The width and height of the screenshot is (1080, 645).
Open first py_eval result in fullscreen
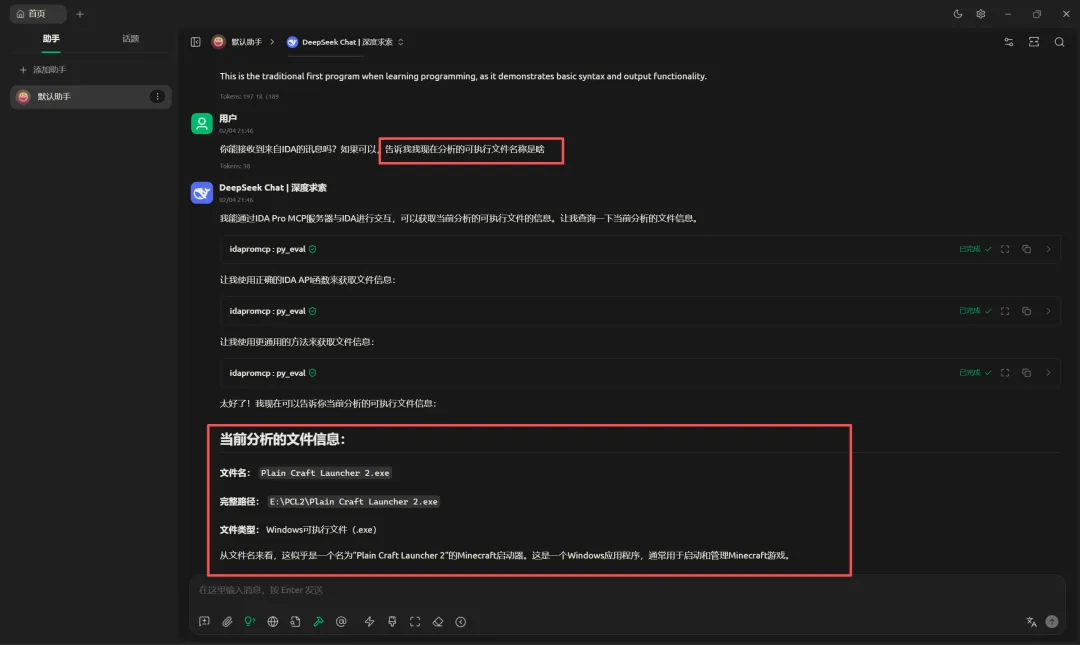(1005, 249)
